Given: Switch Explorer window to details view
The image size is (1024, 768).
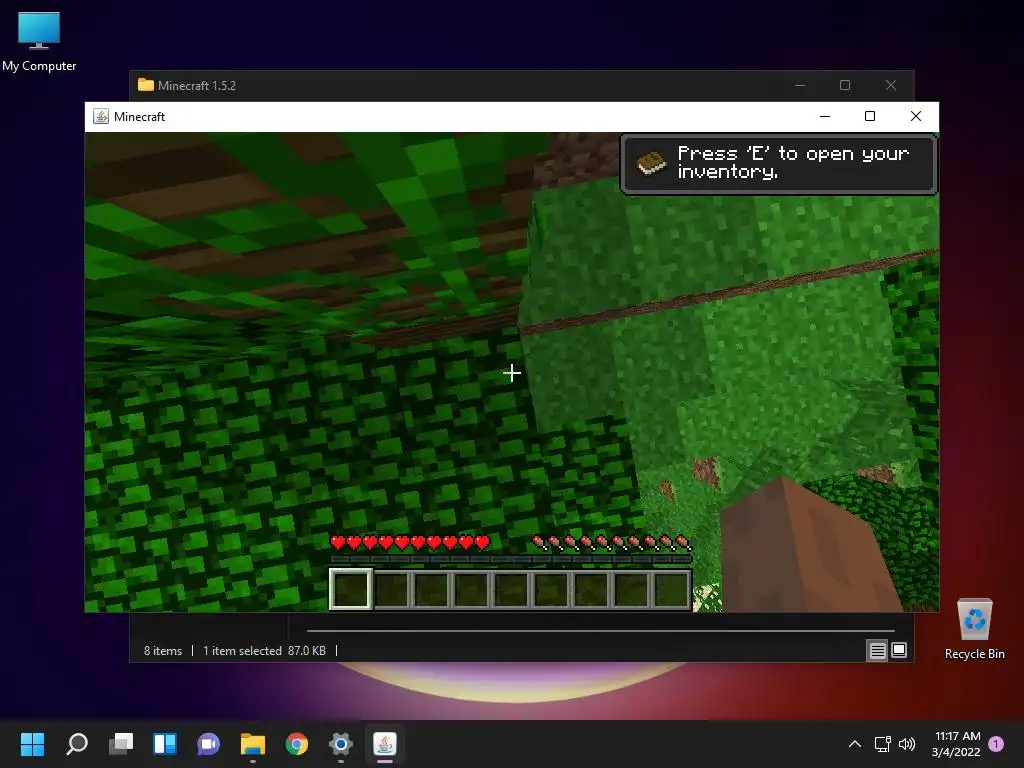Looking at the screenshot, I should tap(877, 650).
